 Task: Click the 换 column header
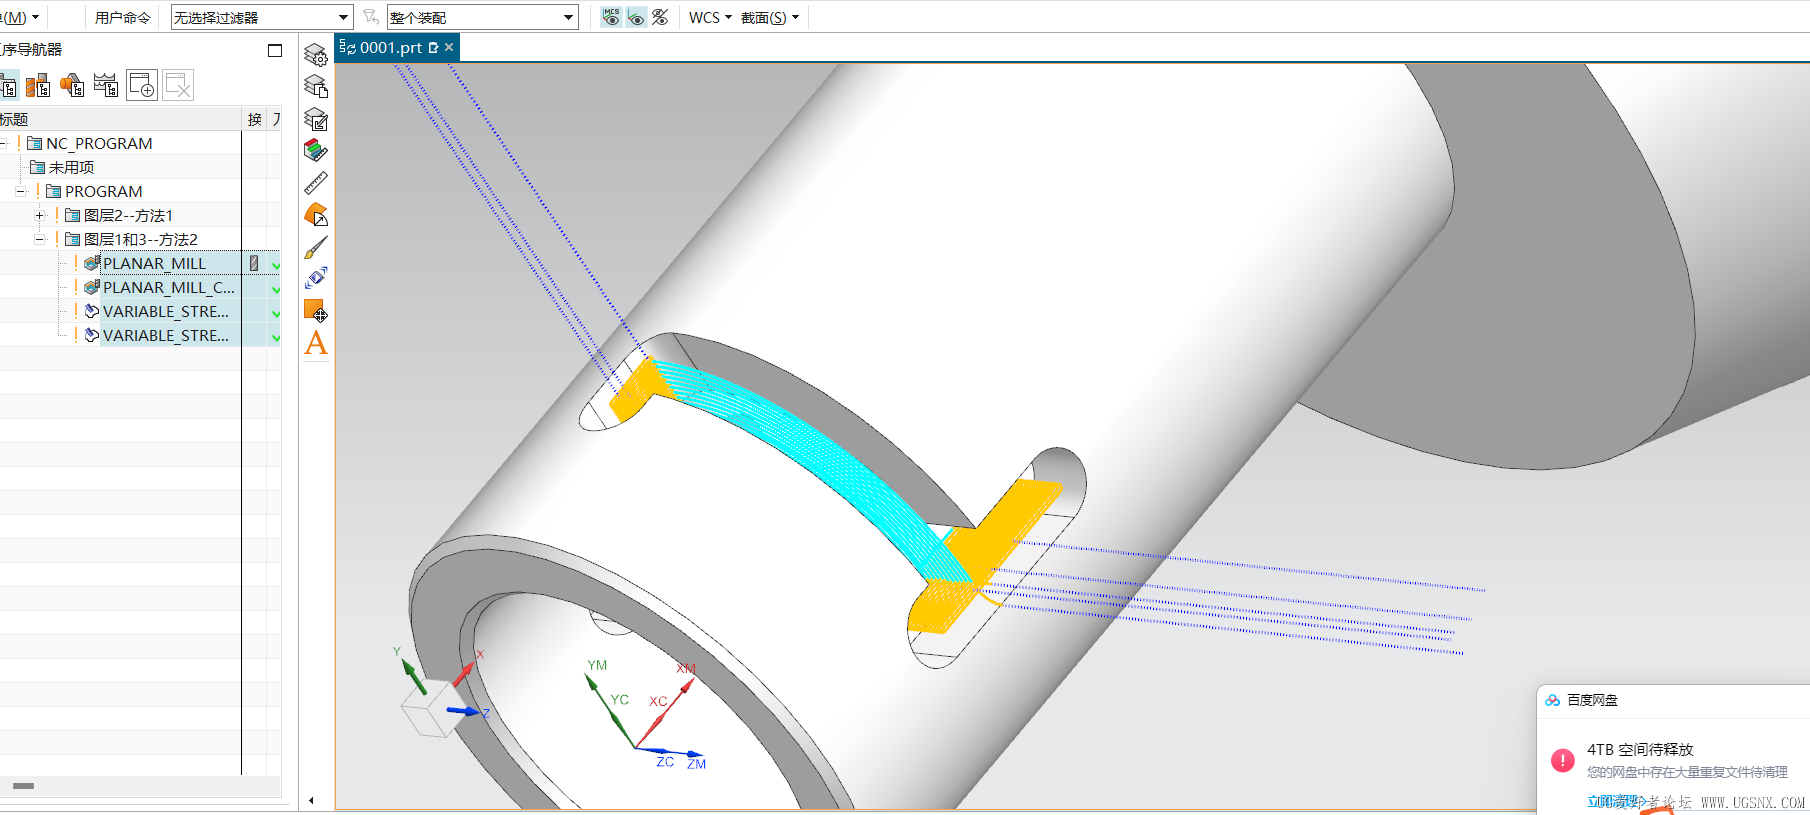tap(255, 119)
